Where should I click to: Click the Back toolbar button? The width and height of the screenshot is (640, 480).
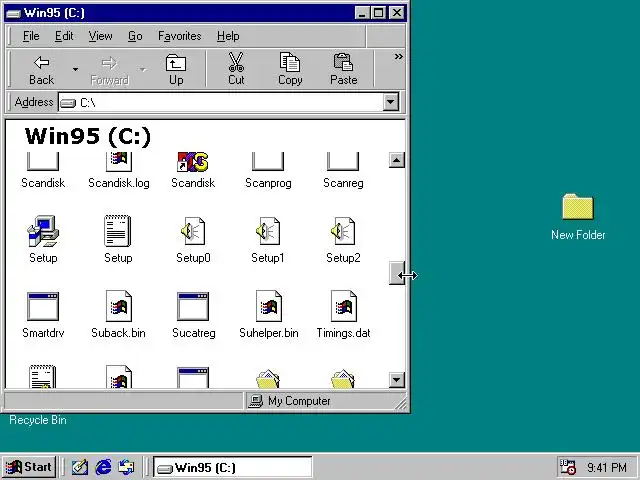point(41,69)
